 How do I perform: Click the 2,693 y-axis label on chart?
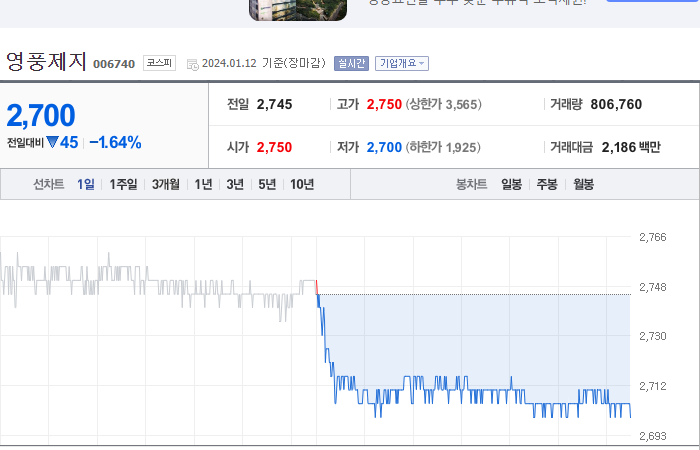click(x=653, y=436)
